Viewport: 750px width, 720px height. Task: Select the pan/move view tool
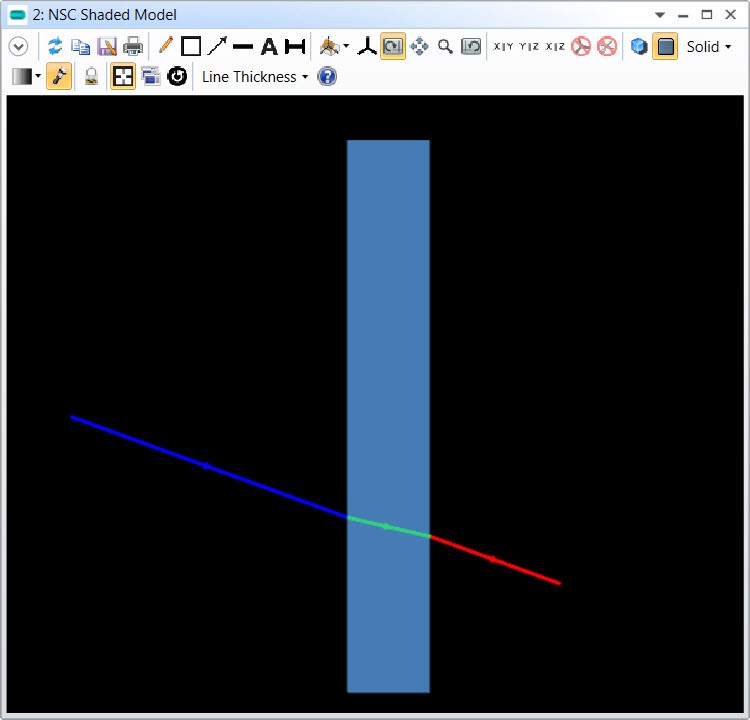(419, 46)
